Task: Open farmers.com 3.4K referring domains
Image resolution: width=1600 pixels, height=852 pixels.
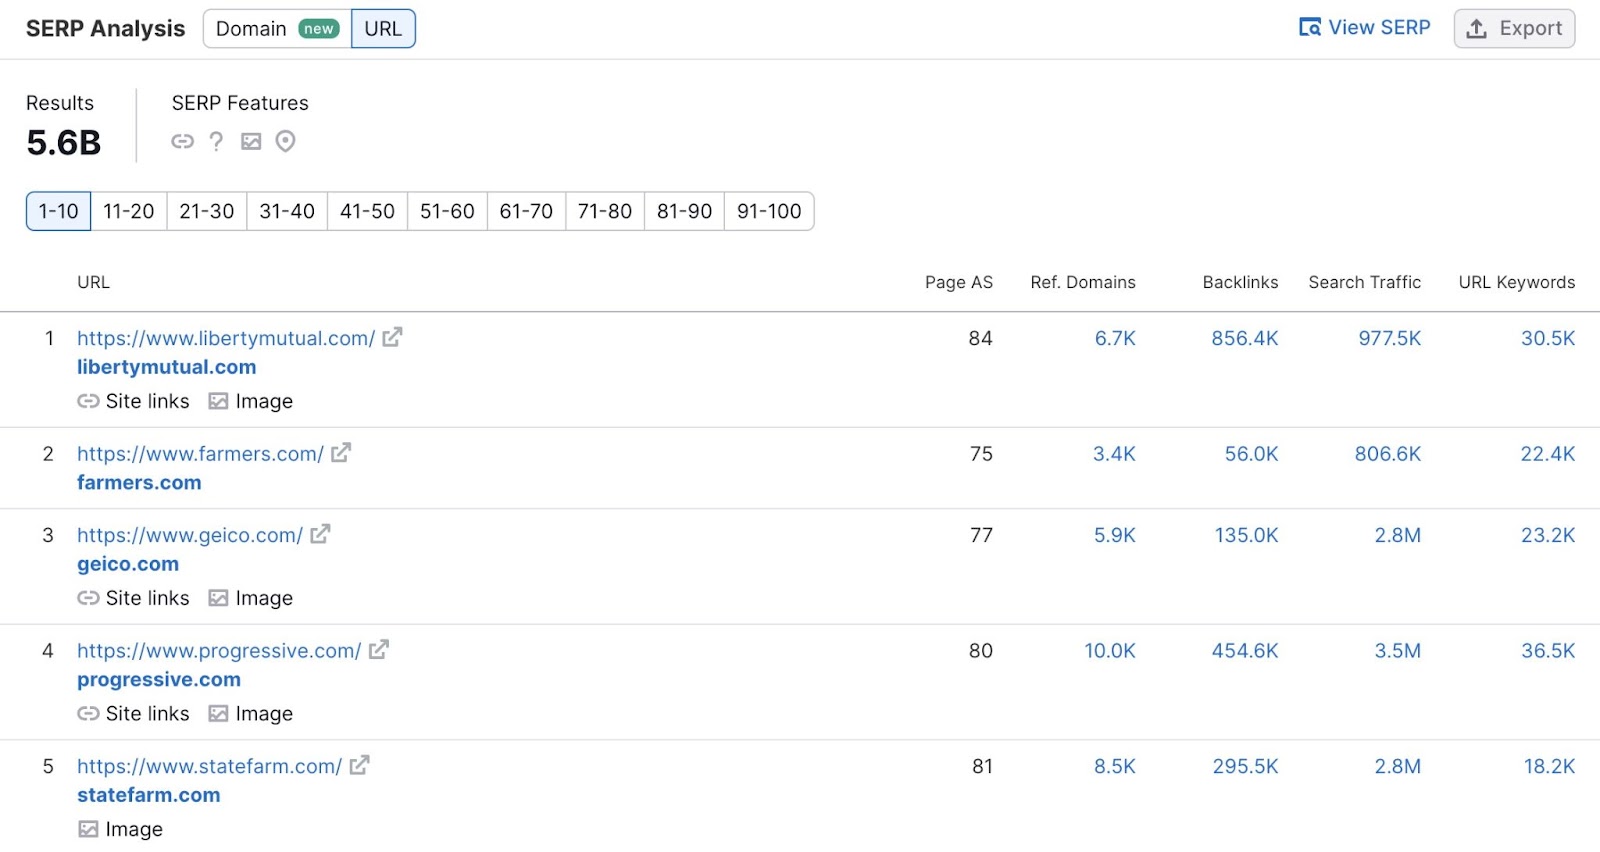Action: [x=1114, y=454]
